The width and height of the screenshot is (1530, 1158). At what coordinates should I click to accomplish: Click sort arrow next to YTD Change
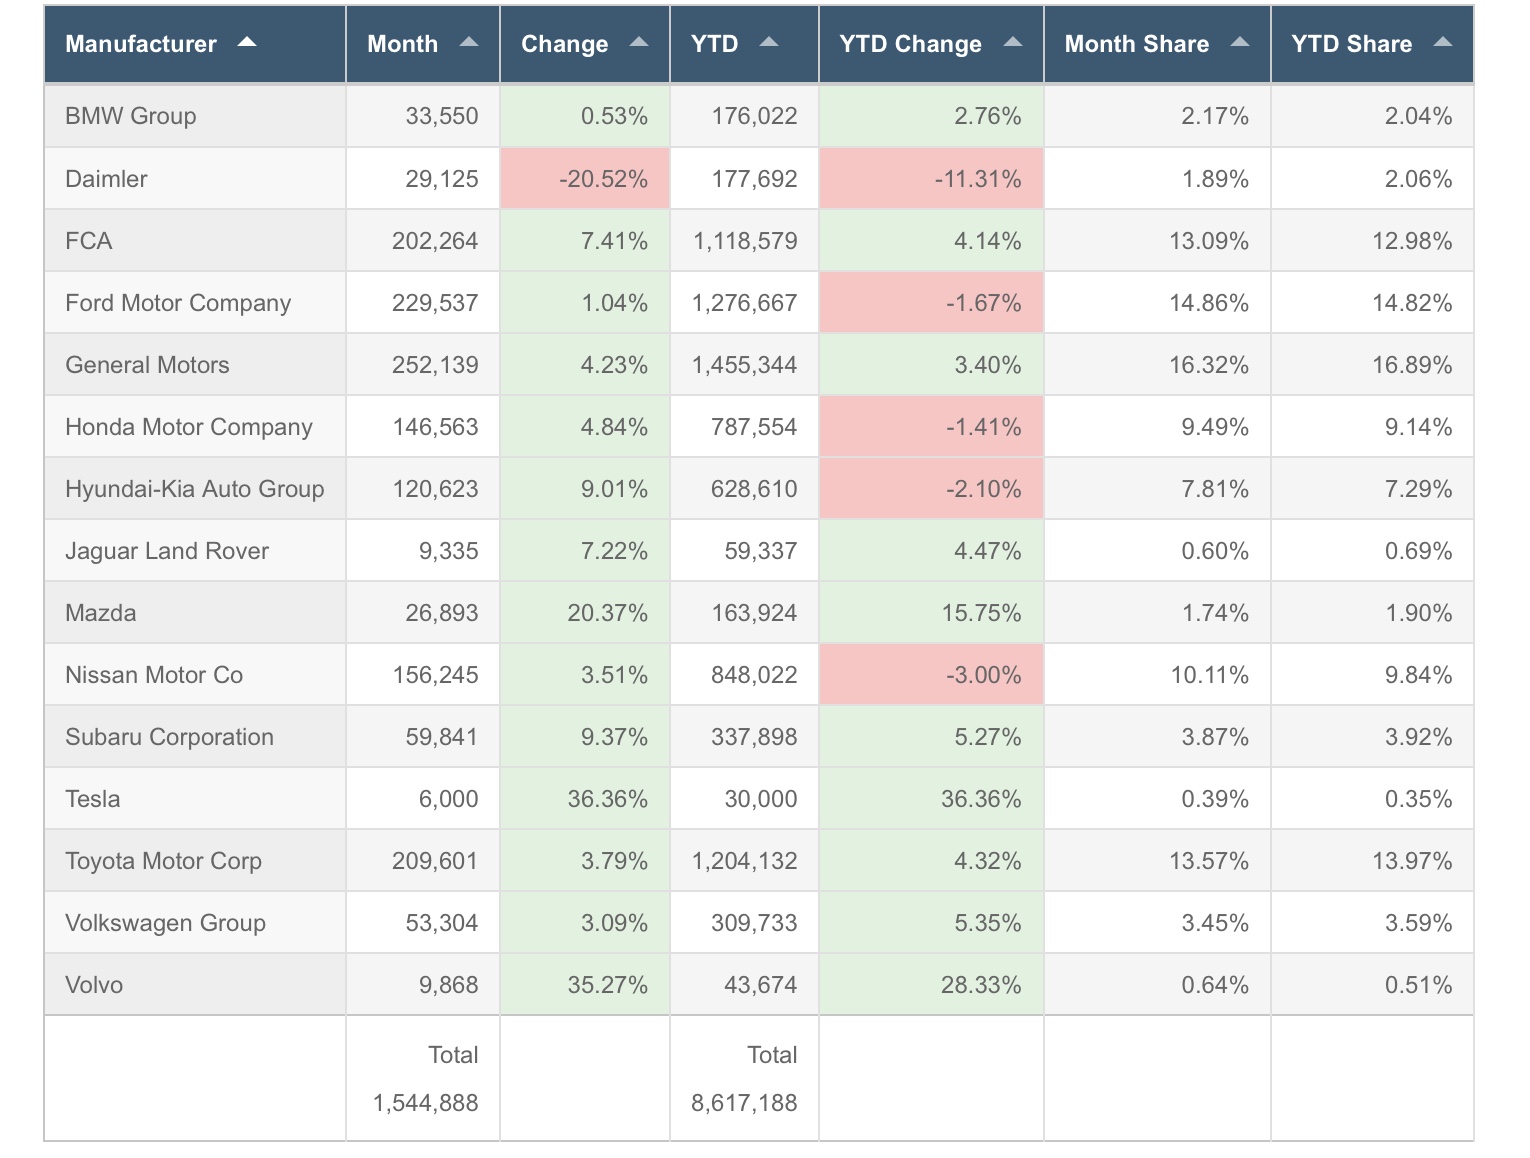pos(1012,42)
